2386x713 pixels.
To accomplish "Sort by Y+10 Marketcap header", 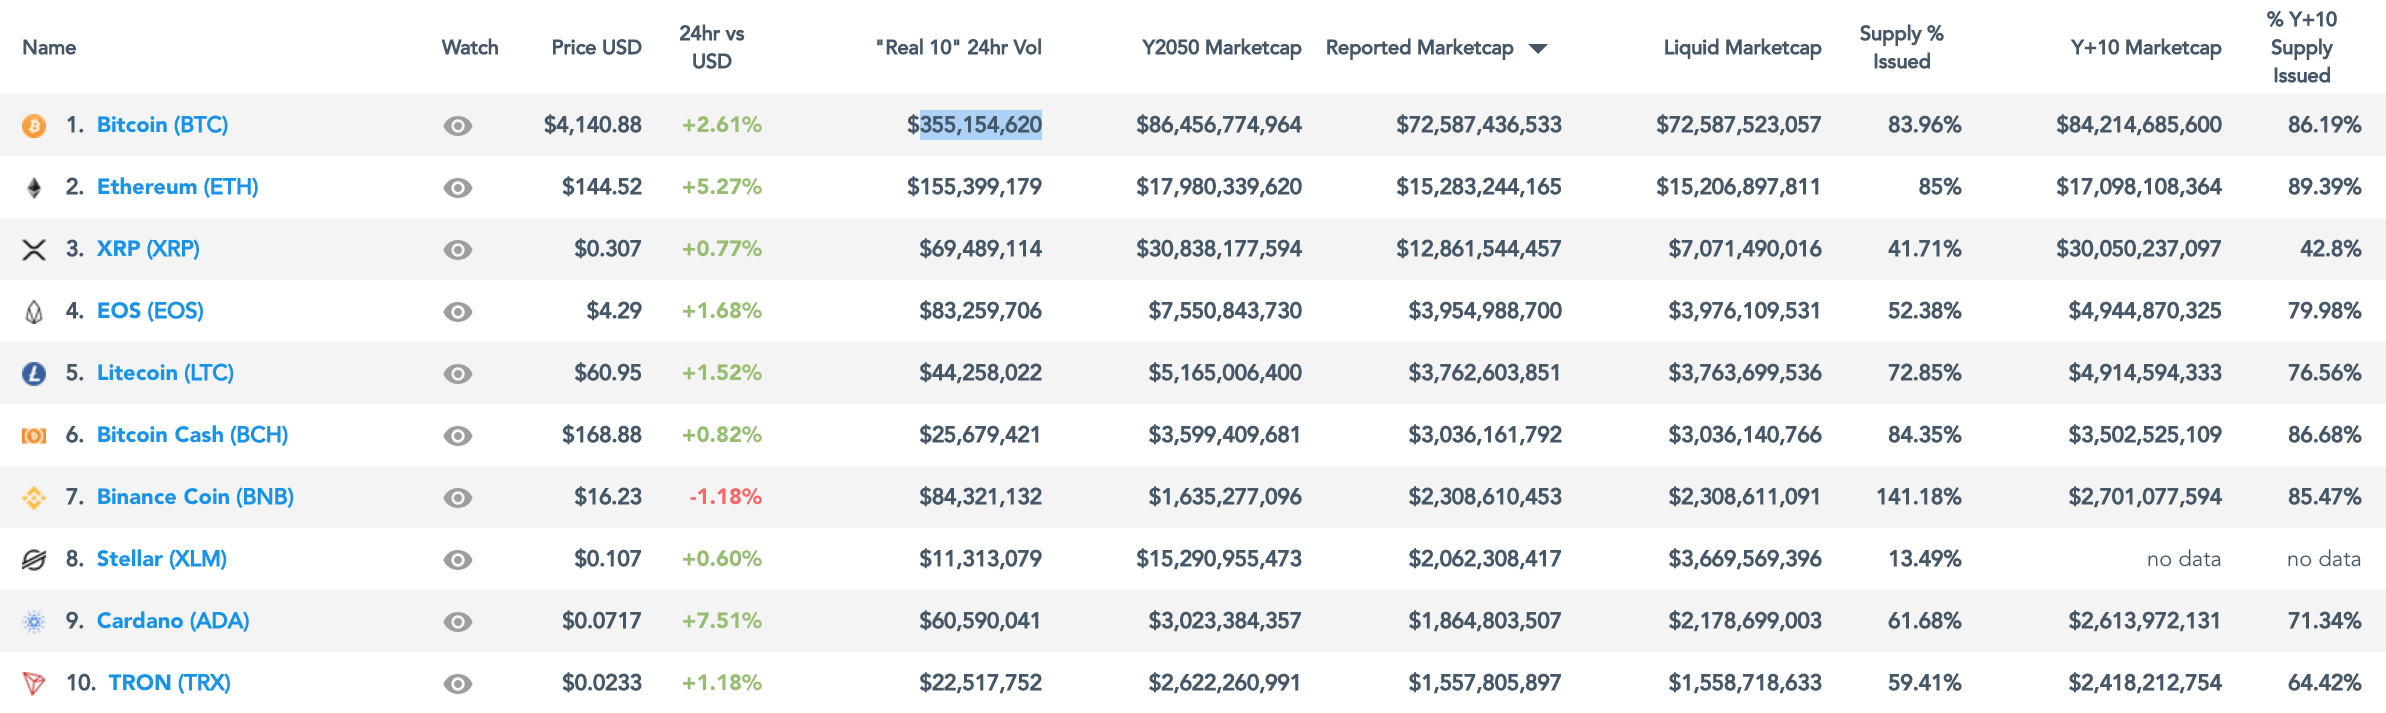I will [x=2146, y=47].
